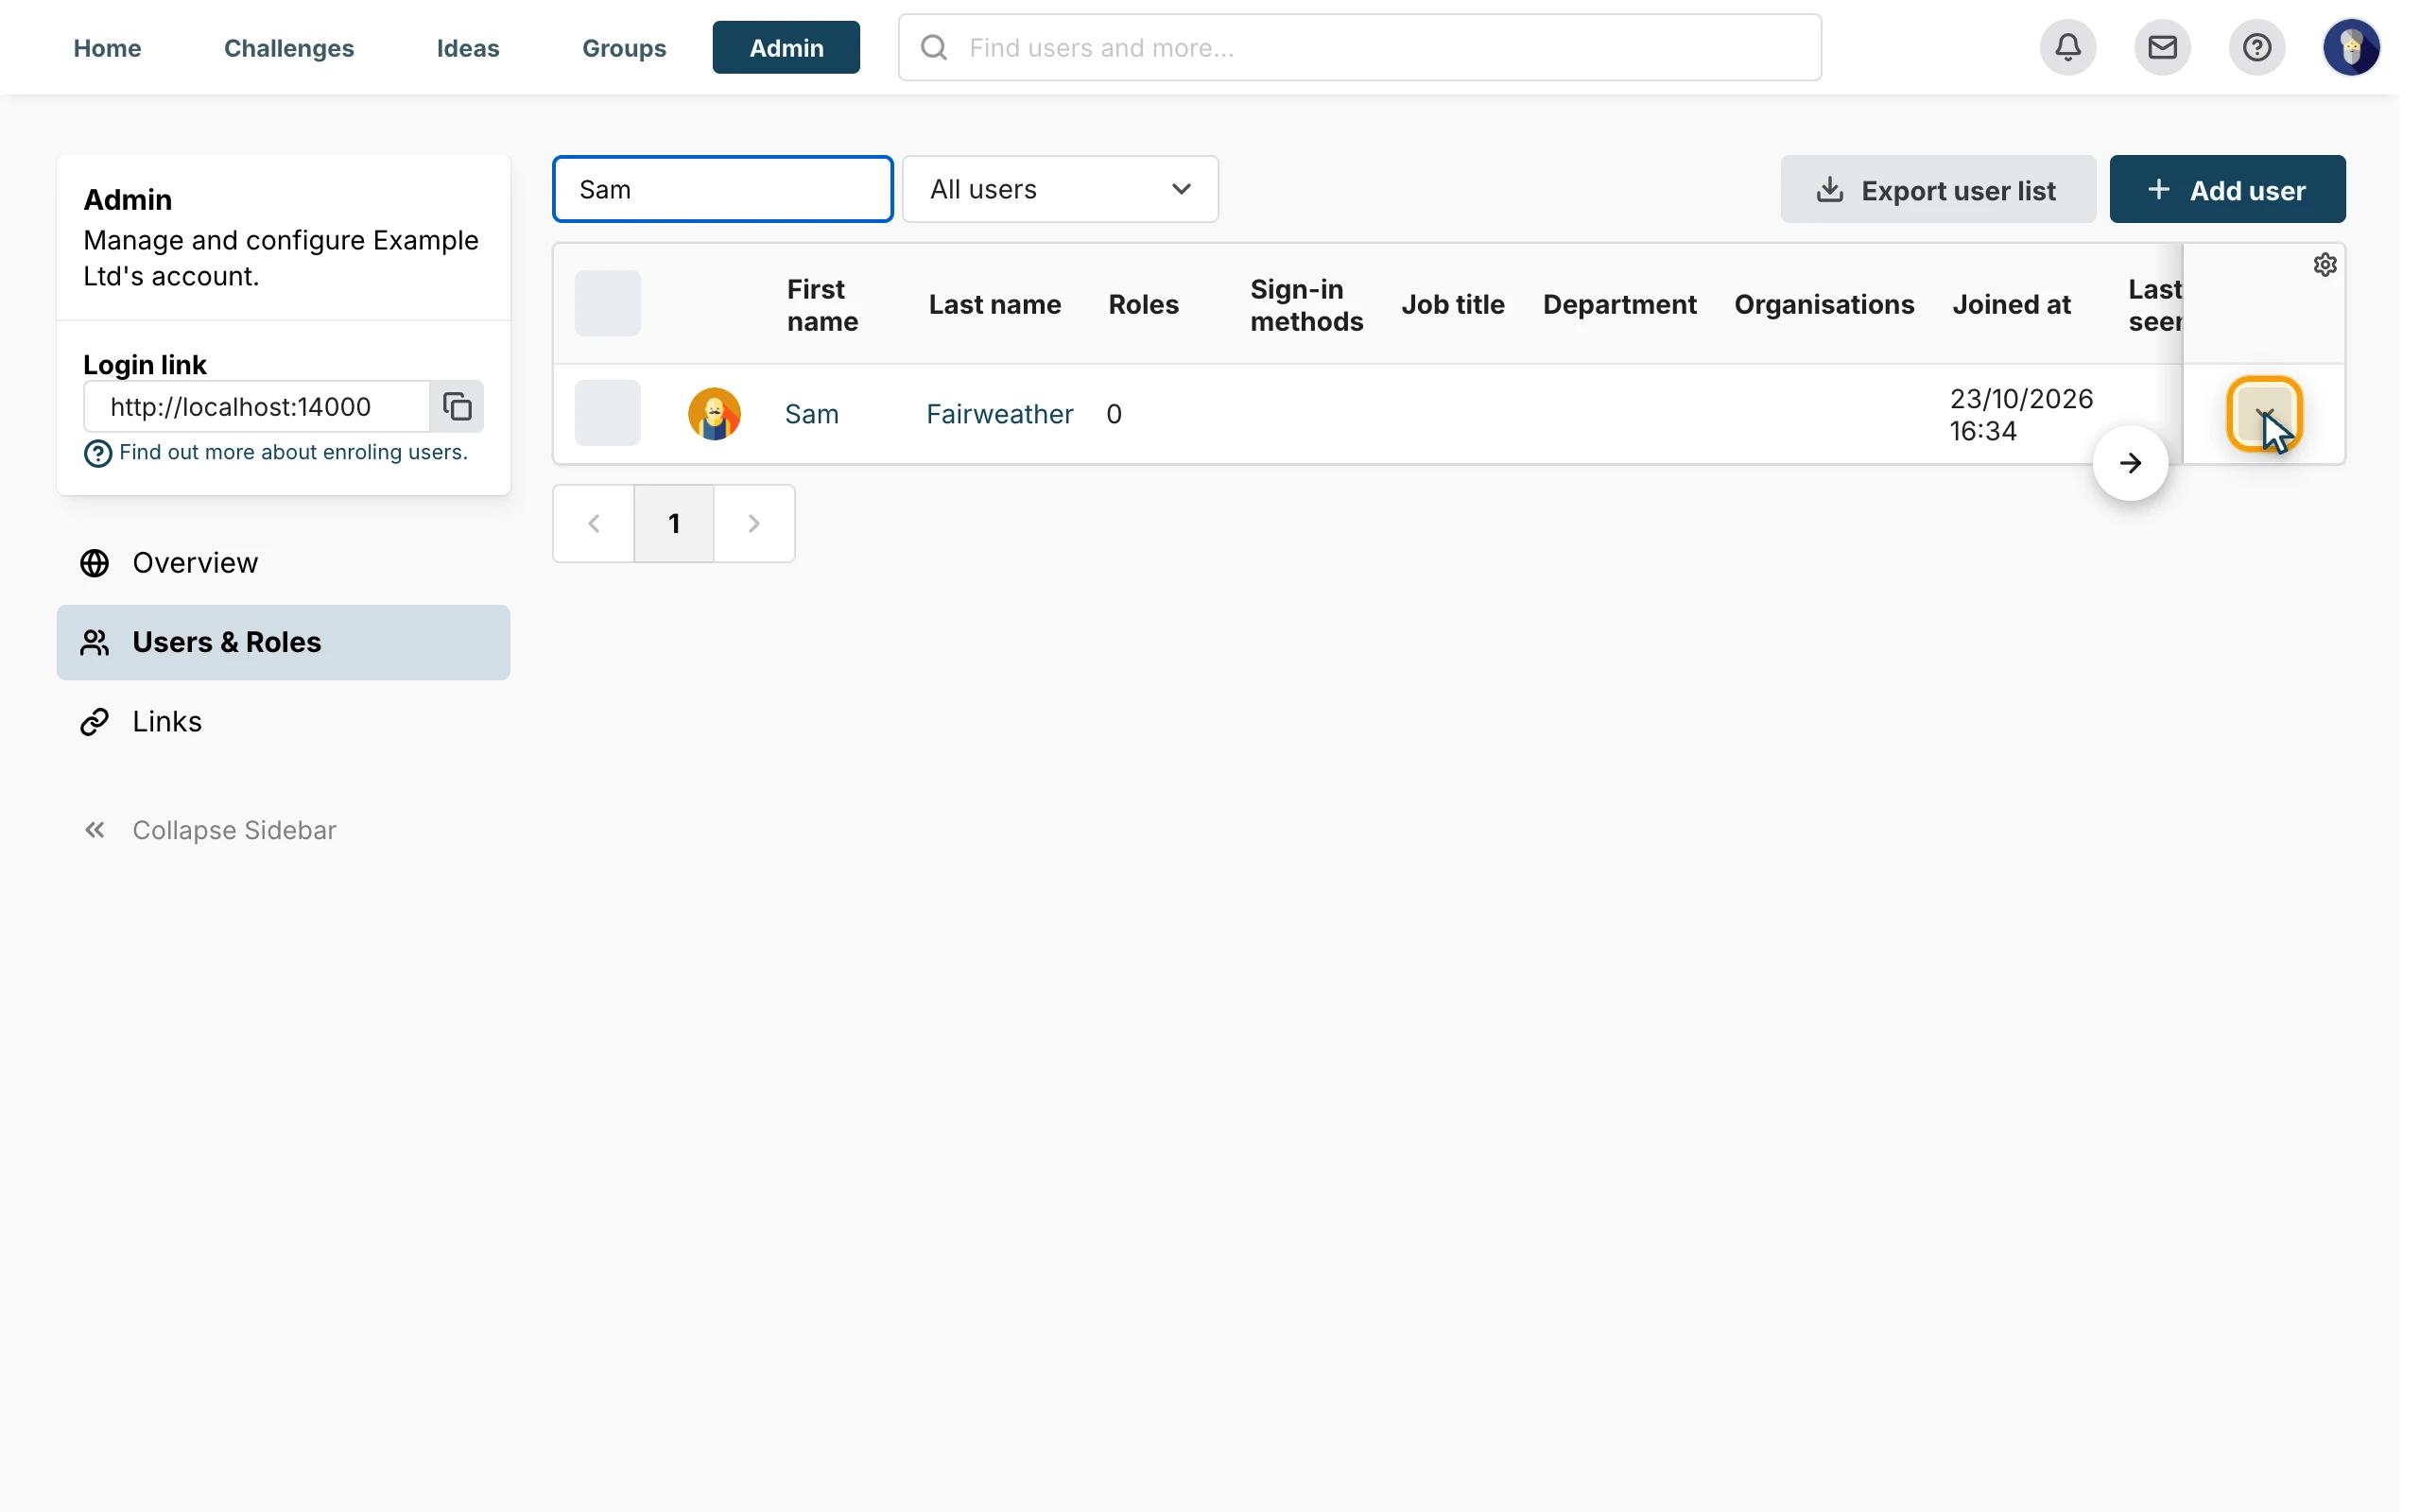This screenshot has width=2420, height=1512.
Task: Copy the login link to clipboard
Action: tap(457, 406)
